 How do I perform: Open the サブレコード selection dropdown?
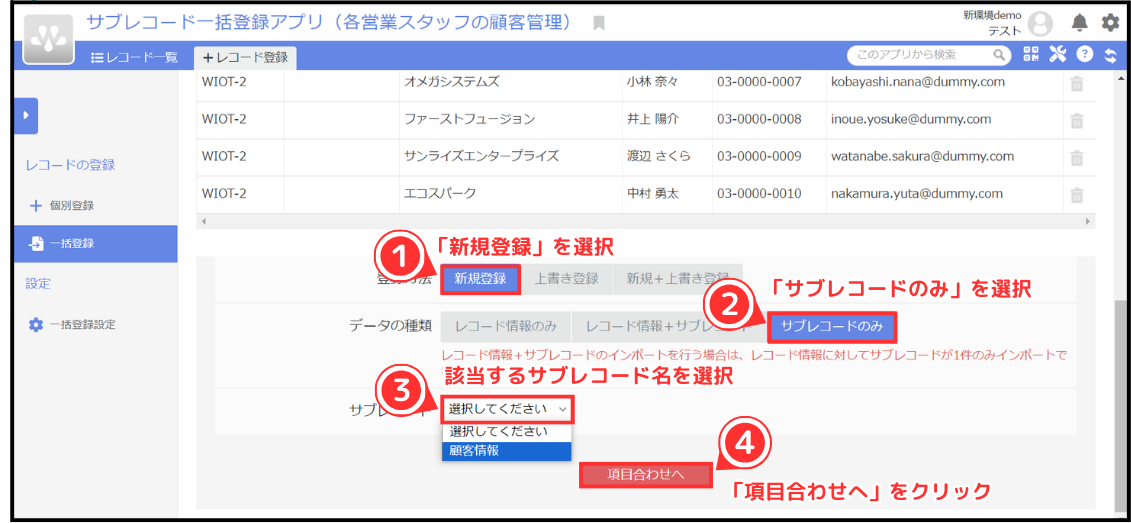508,409
